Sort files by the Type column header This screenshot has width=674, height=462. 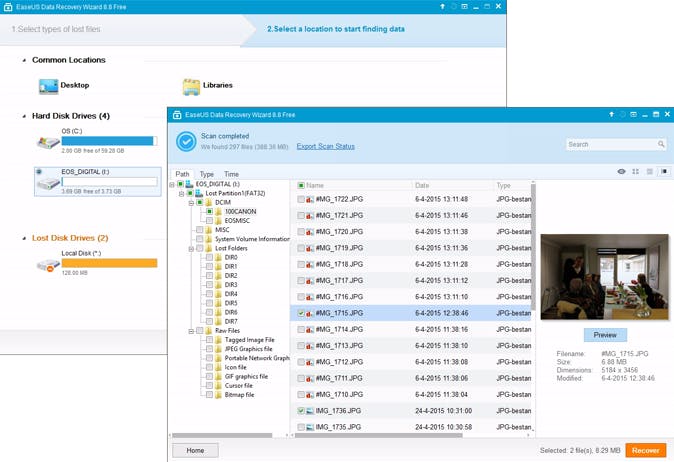click(503, 185)
